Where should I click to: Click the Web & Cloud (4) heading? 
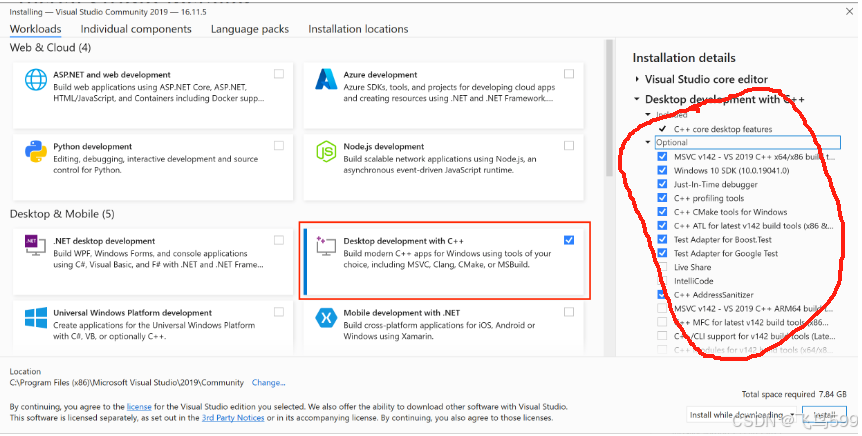tap(50, 48)
